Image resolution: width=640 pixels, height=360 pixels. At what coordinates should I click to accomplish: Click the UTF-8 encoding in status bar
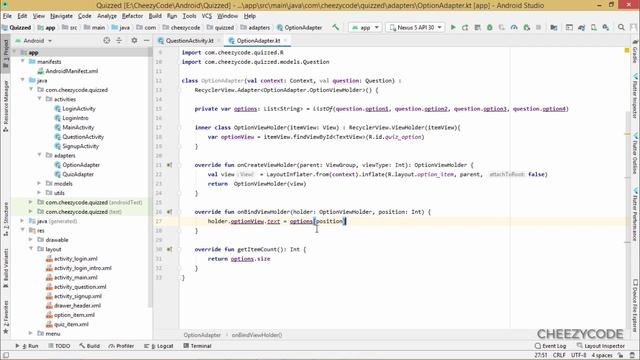pyautogui.click(x=579, y=355)
